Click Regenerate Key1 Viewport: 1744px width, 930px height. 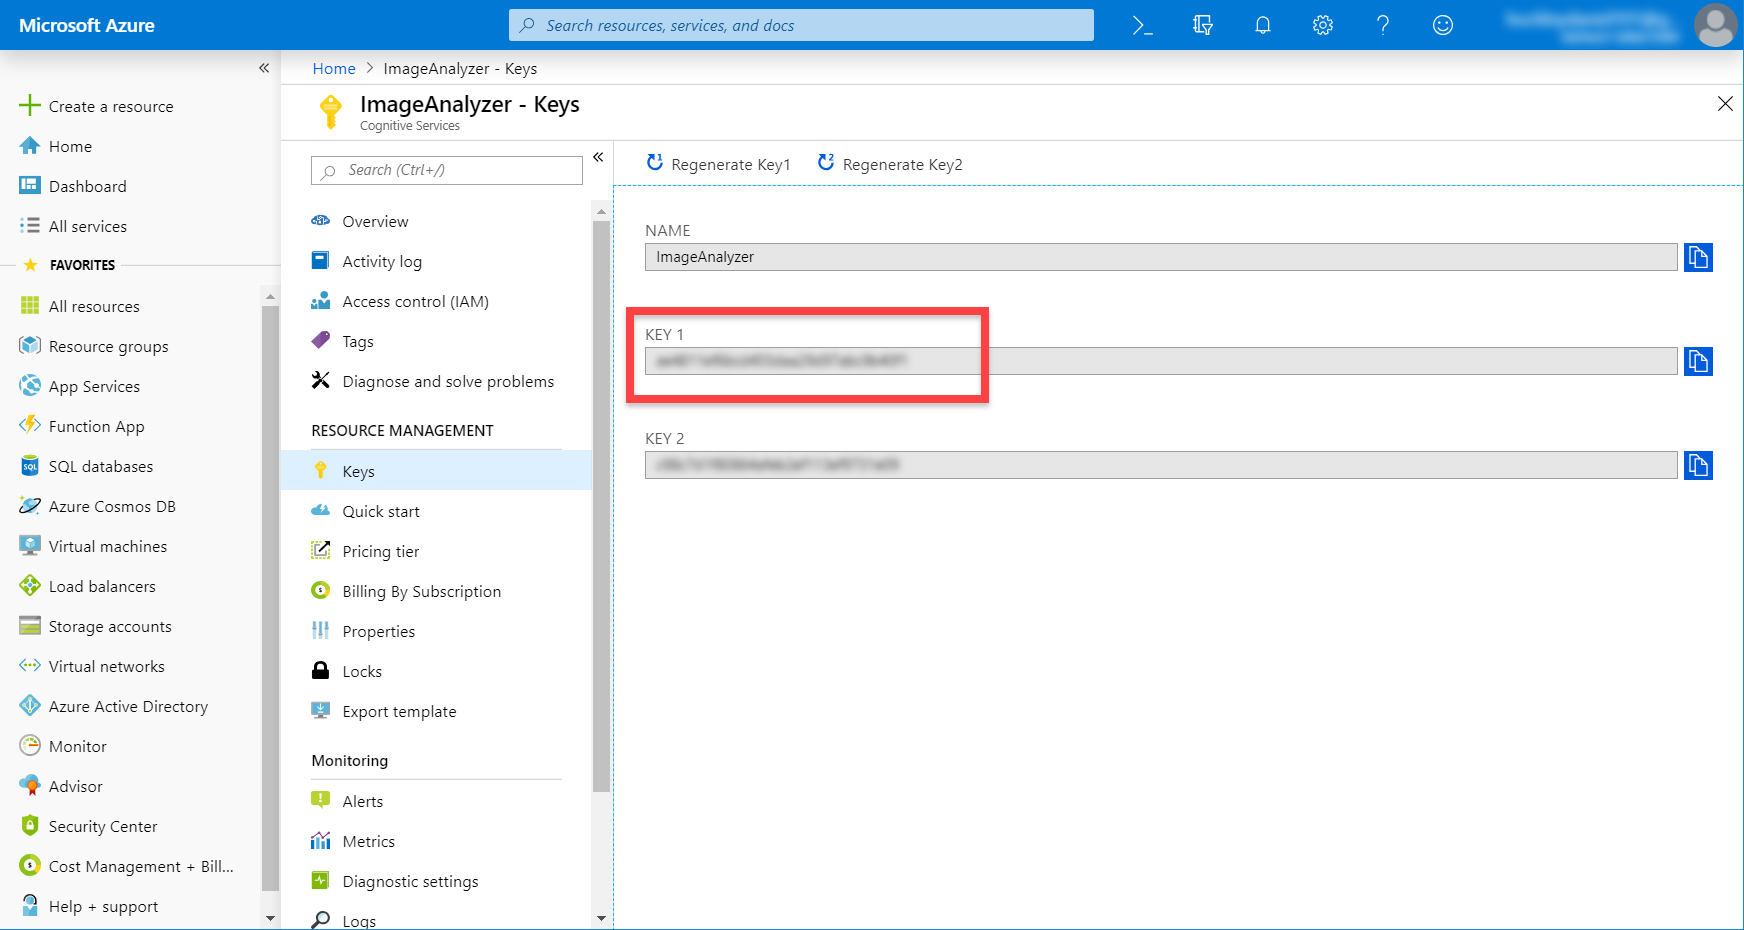(718, 164)
